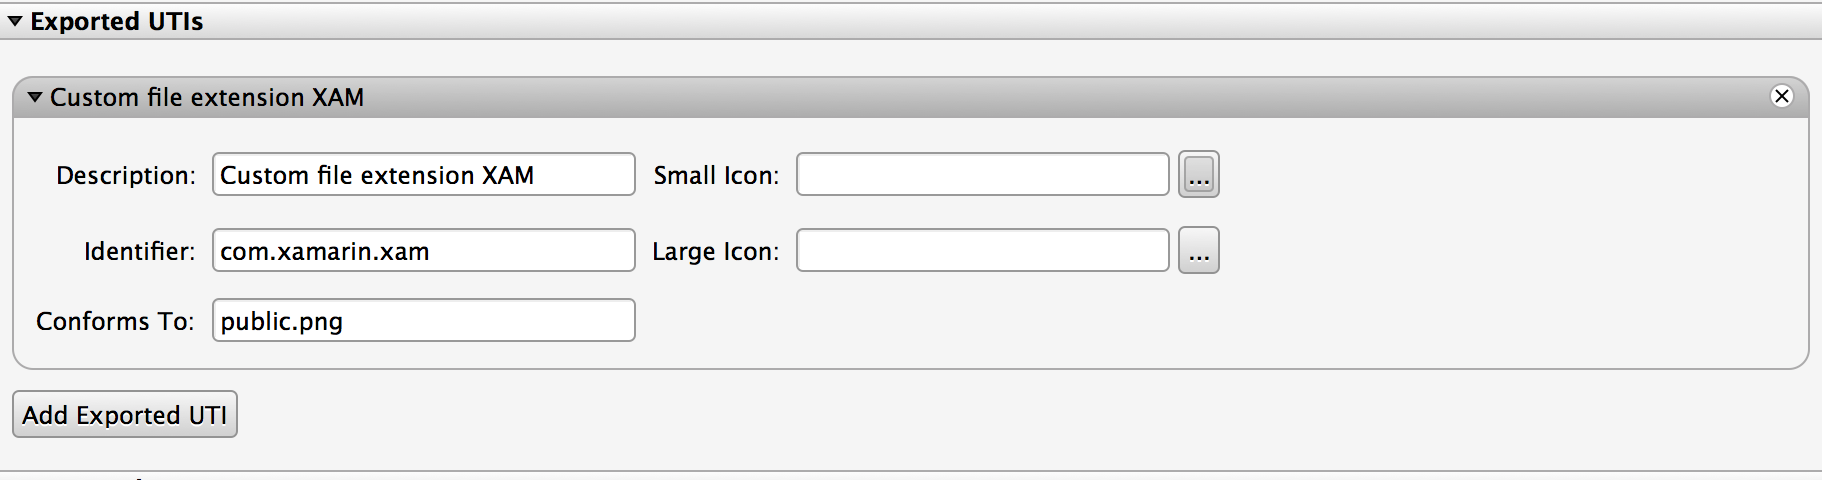Click the Add Exported UTI button

click(125, 414)
